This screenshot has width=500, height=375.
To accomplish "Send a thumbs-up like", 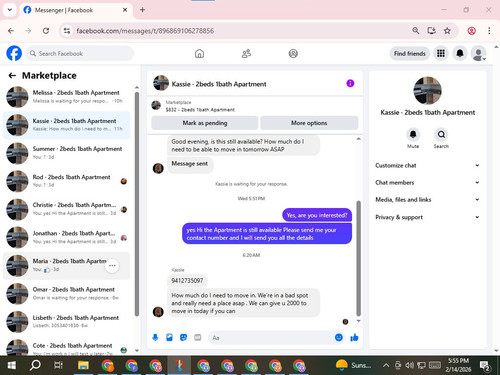I will pyautogui.click(x=354, y=338).
